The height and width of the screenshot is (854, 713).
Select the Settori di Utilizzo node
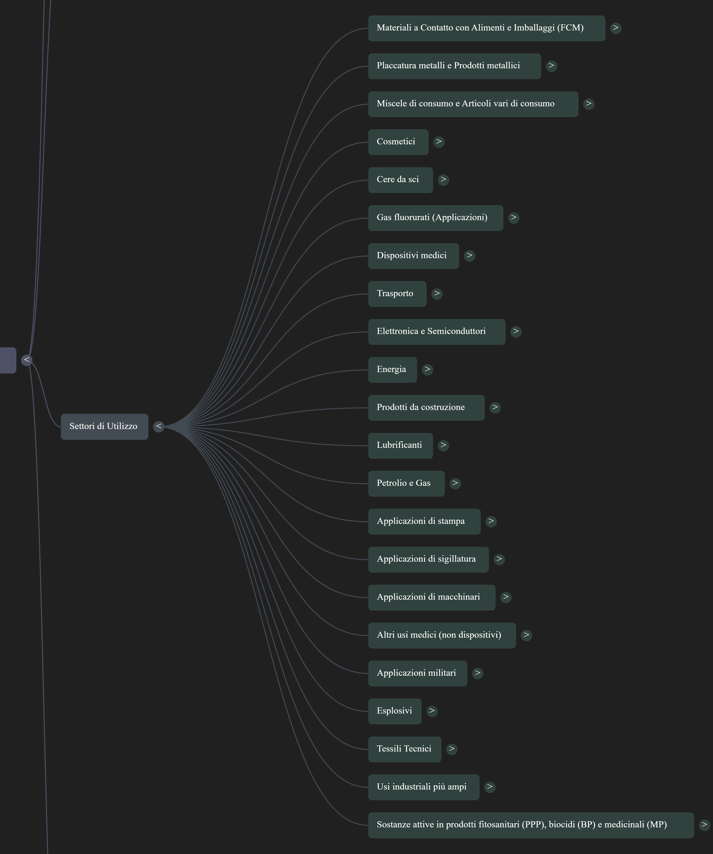pos(104,426)
